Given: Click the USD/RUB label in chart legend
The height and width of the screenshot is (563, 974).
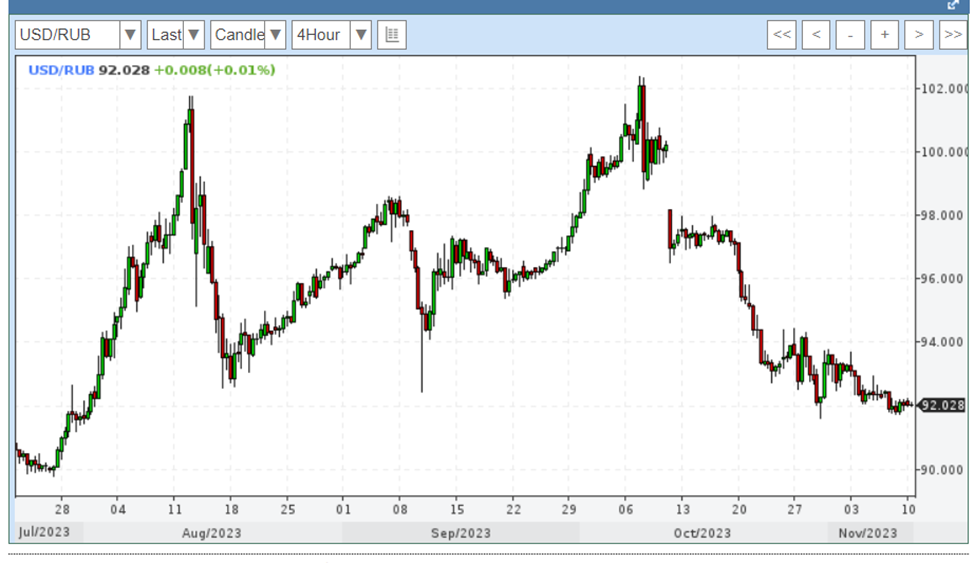Looking at the screenshot, I should [61, 70].
